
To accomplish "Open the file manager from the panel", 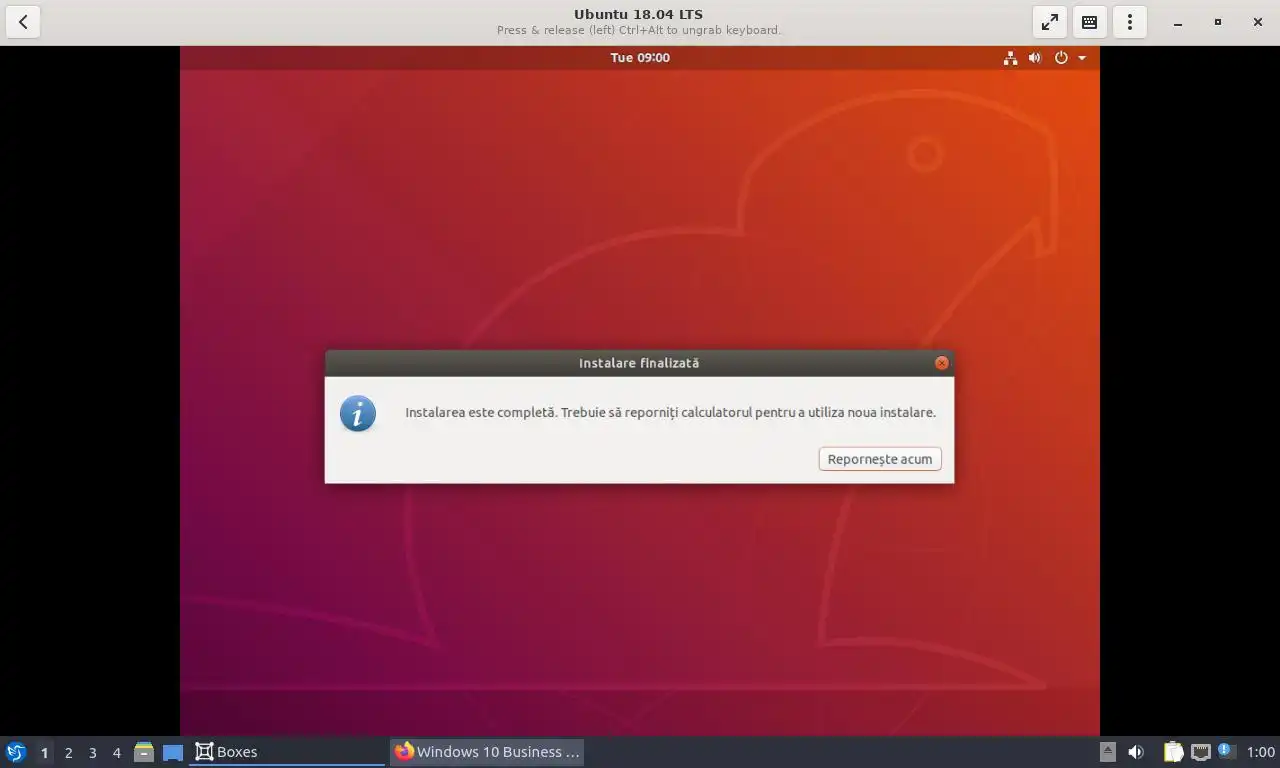I will (144, 752).
